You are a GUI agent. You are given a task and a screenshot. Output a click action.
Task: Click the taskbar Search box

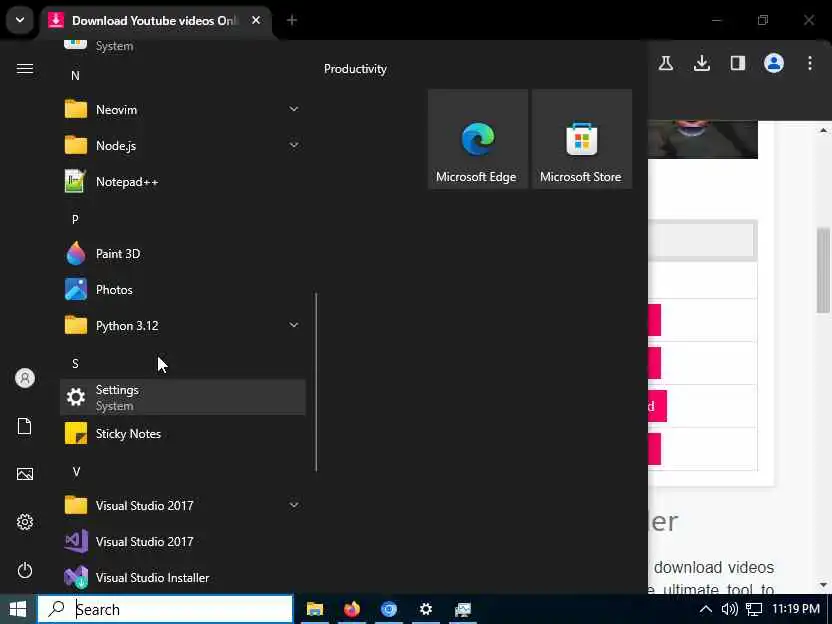[165, 609]
